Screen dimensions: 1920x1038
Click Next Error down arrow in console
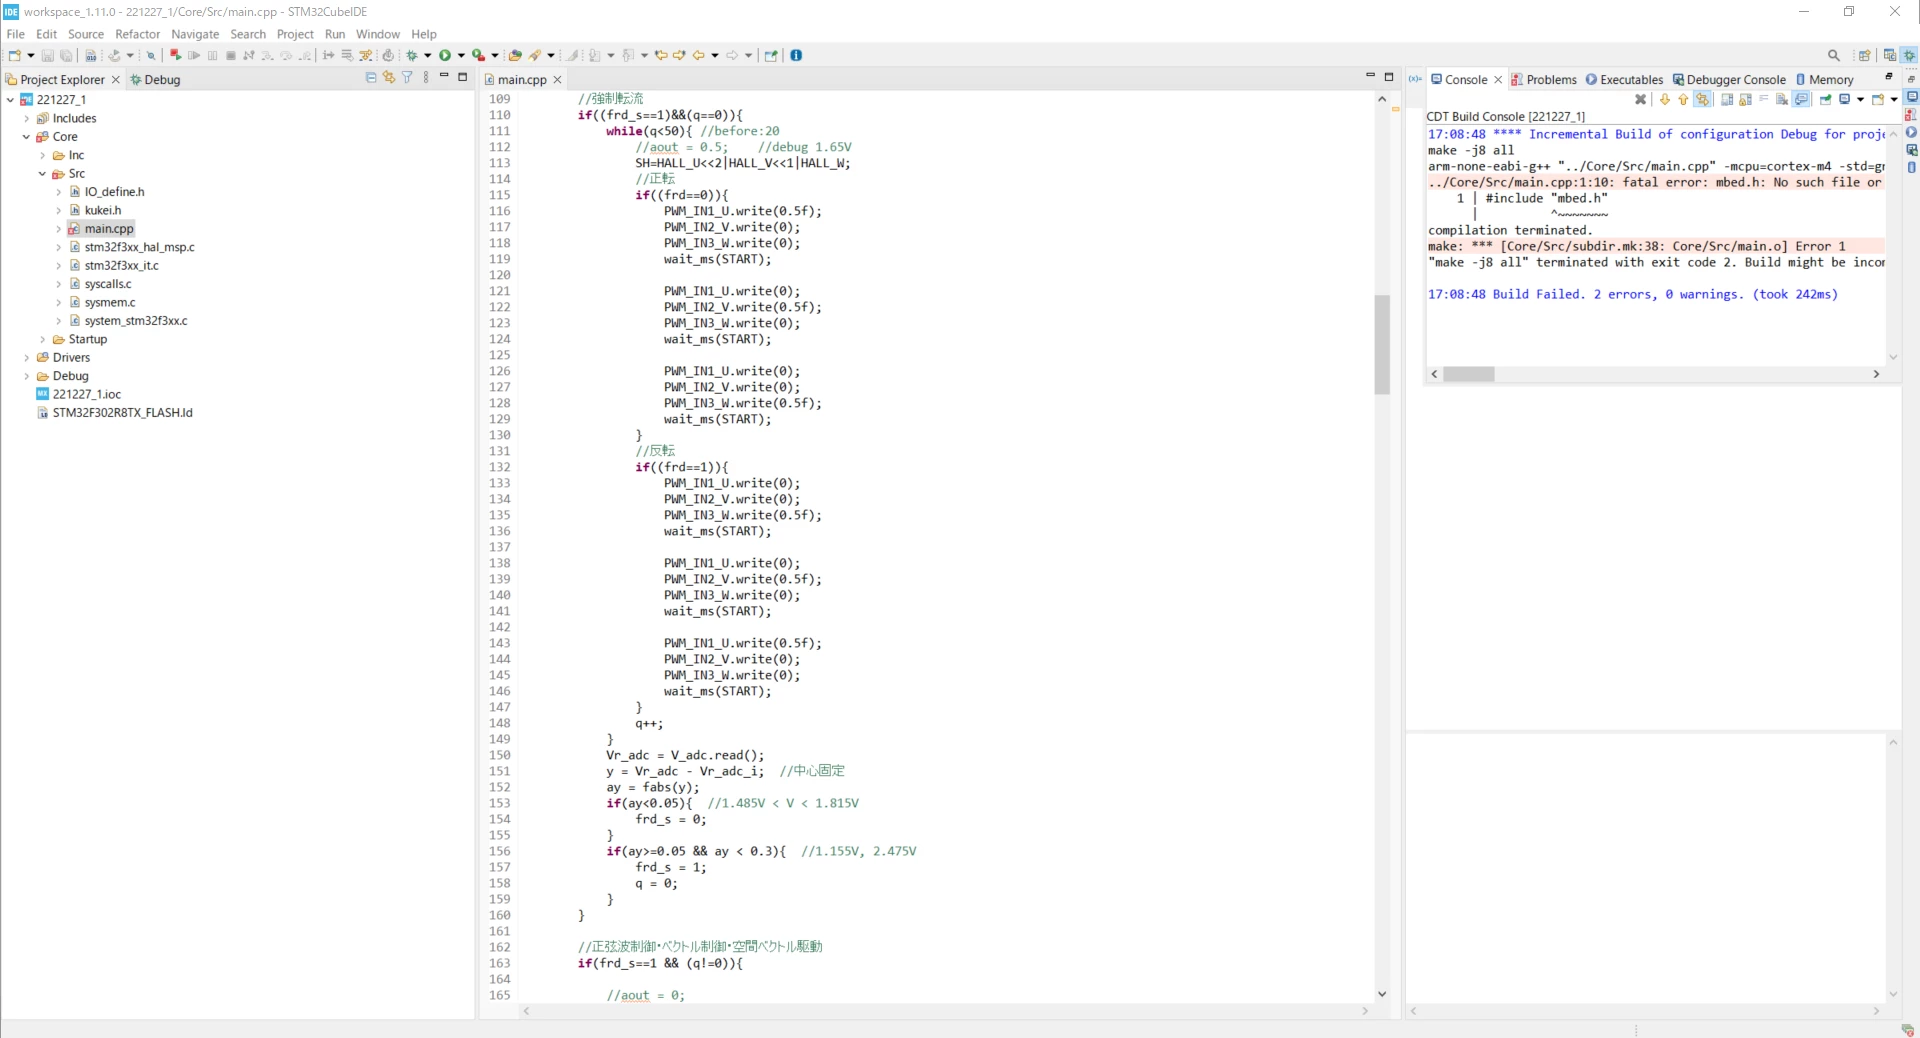pos(1664,99)
